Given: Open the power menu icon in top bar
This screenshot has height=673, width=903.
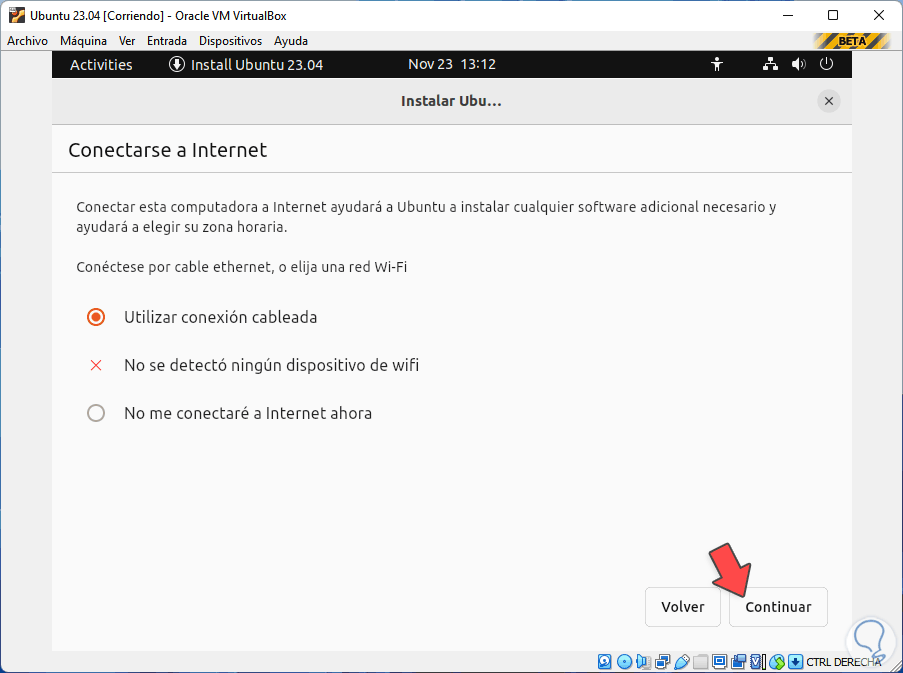Looking at the screenshot, I should 826,64.
